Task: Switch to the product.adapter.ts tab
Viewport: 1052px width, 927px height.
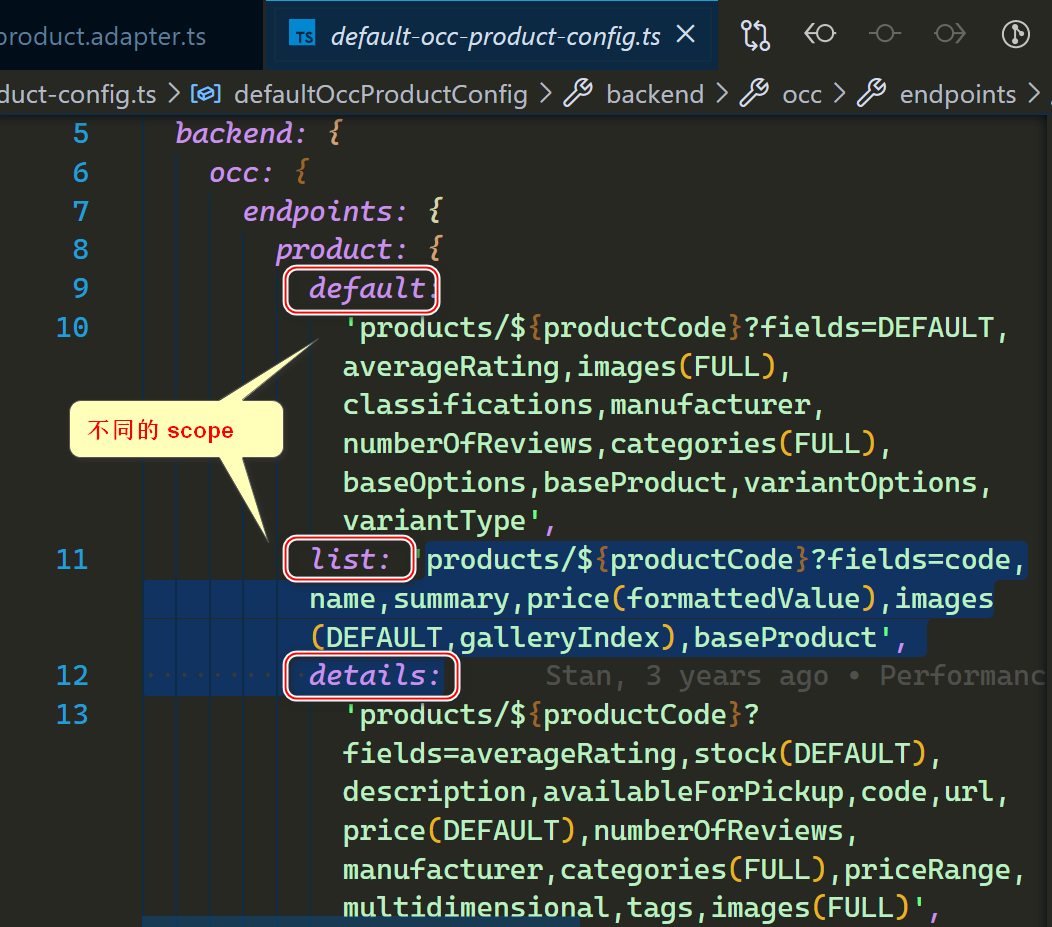Action: click(103, 36)
